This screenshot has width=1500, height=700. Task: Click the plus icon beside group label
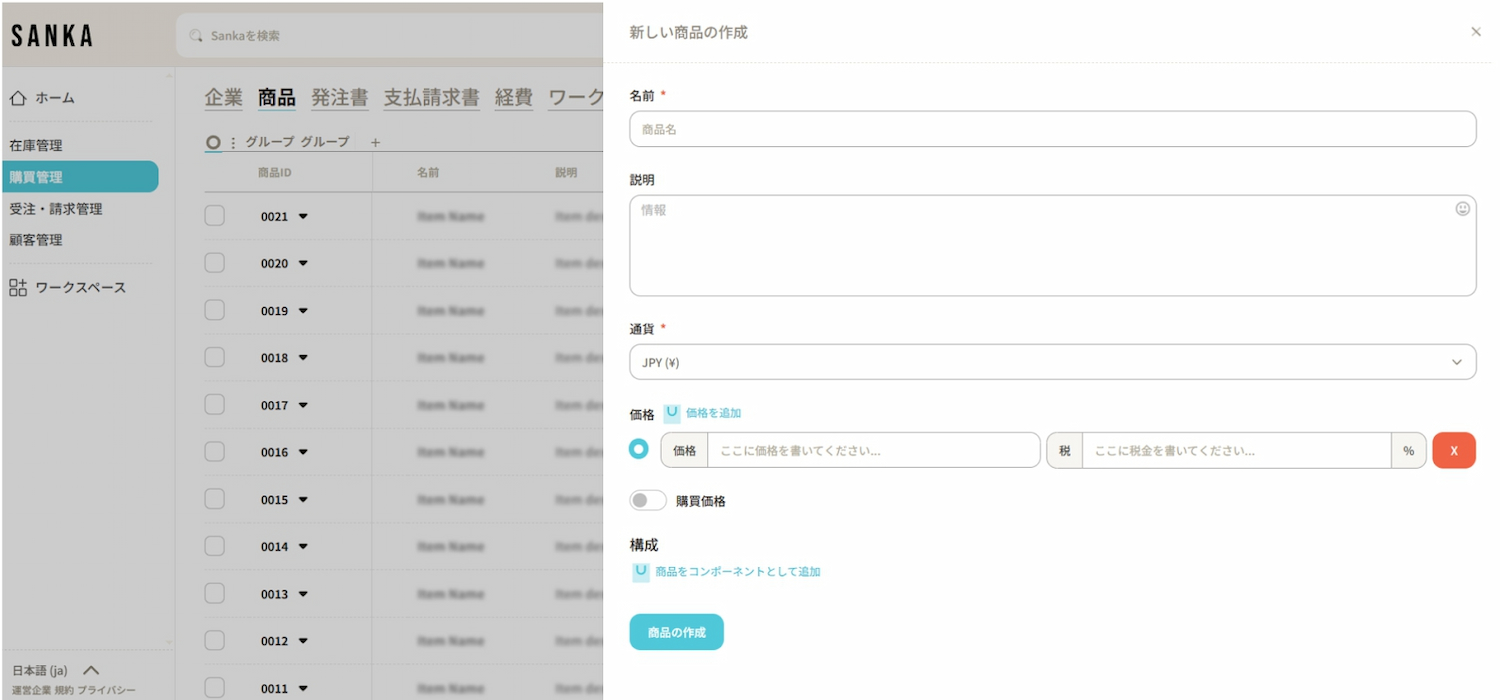[376, 143]
